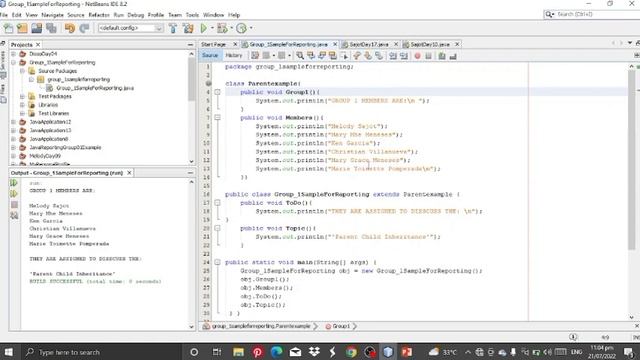The width and height of the screenshot is (640, 360).
Task: Collapse the Source Packages node
Action: pyautogui.click(x=22, y=71)
